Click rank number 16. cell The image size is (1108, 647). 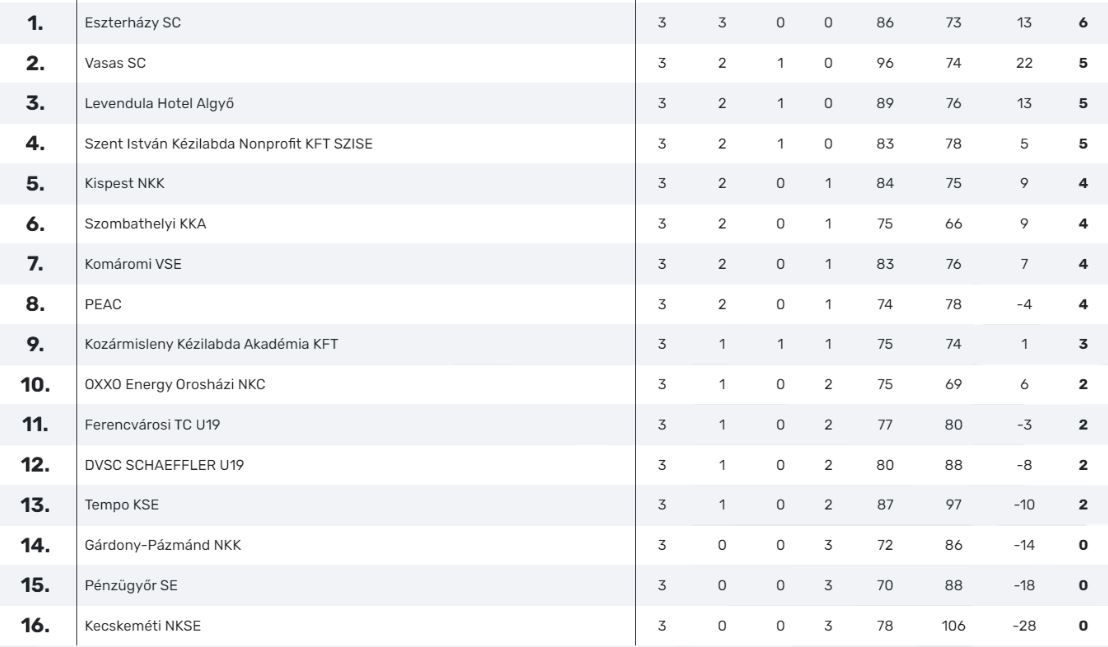[x=35, y=626]
